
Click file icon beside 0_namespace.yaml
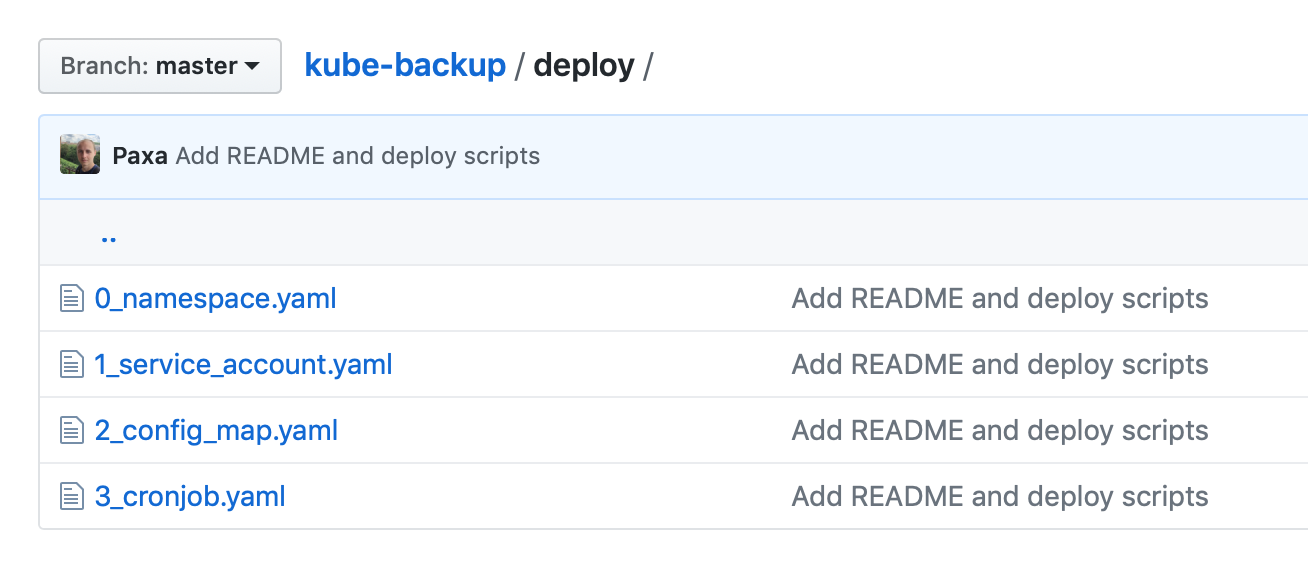71,298
